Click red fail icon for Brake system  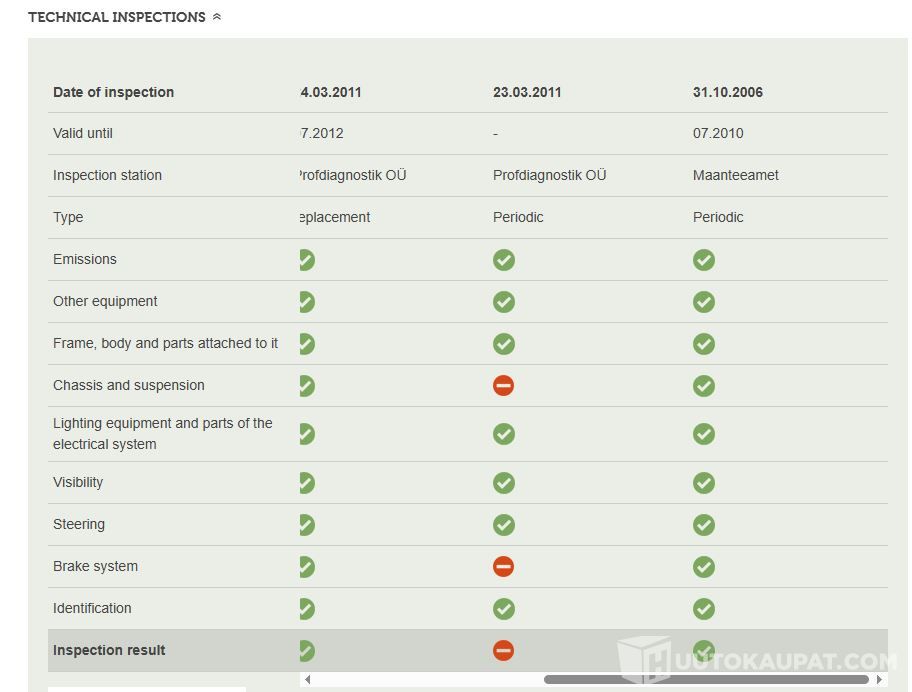pos(504,567)
